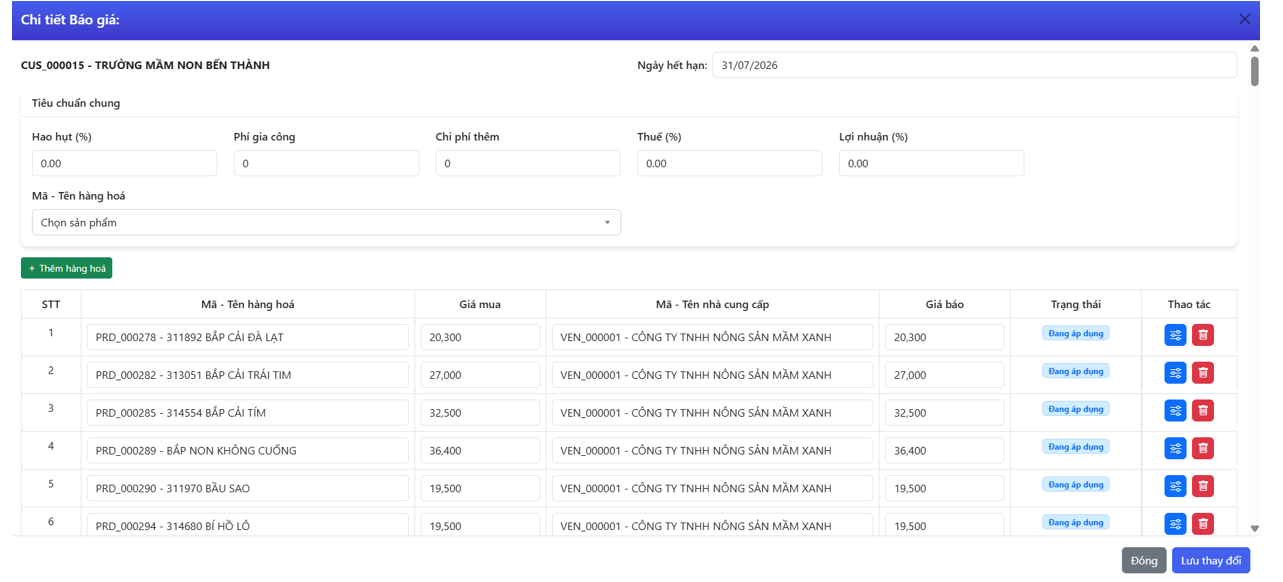Screen dimensions: 1283x582
Task: Edit the Ngày hết hạn date field
Action: pos(974,65)
